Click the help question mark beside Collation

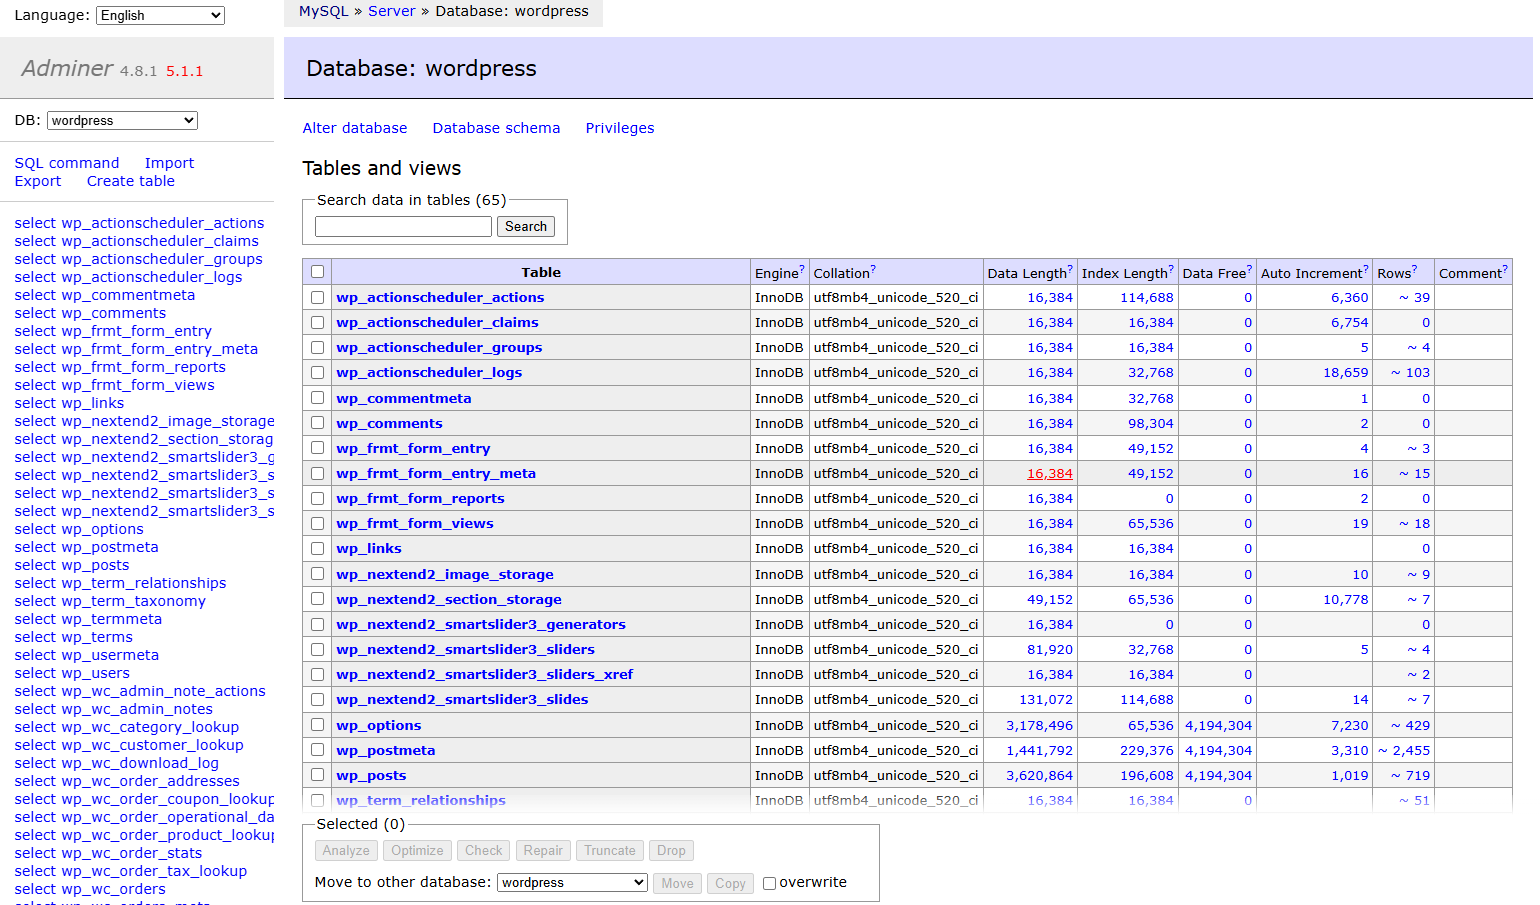tap(873, 270)
